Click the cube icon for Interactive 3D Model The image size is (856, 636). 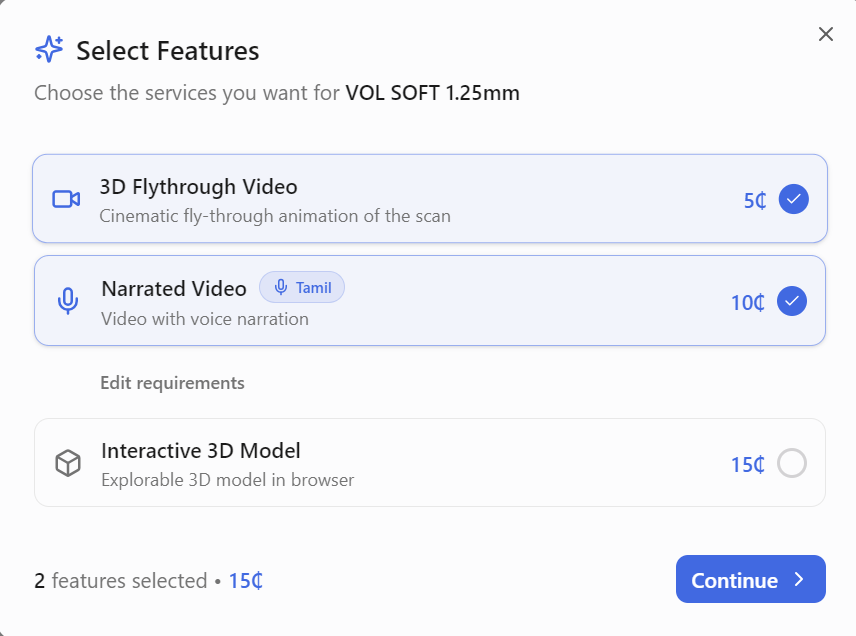67,463
